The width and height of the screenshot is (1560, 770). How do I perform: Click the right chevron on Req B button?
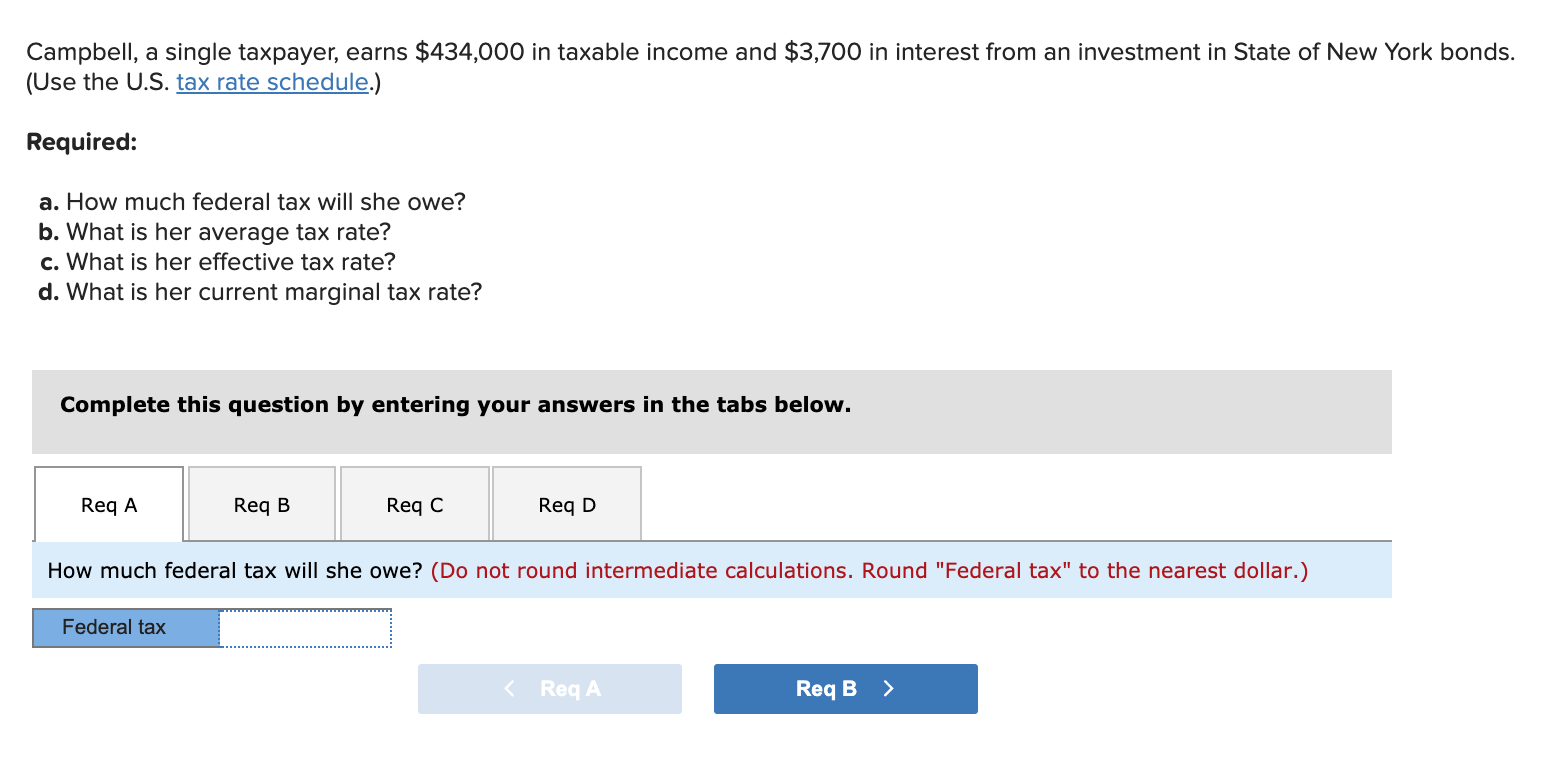886,688
